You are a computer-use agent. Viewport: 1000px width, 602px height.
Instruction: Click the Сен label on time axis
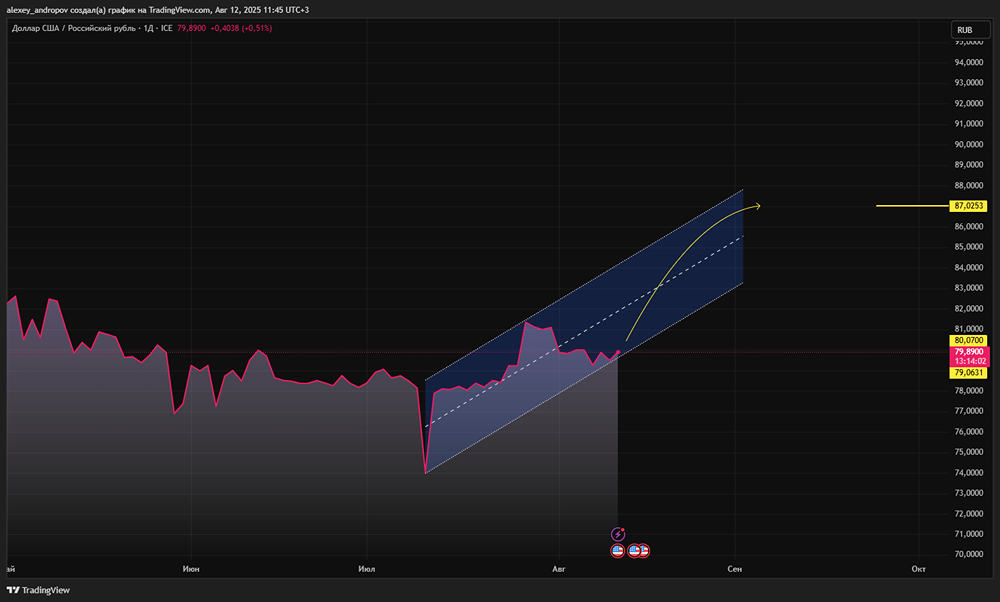[735, 569]
